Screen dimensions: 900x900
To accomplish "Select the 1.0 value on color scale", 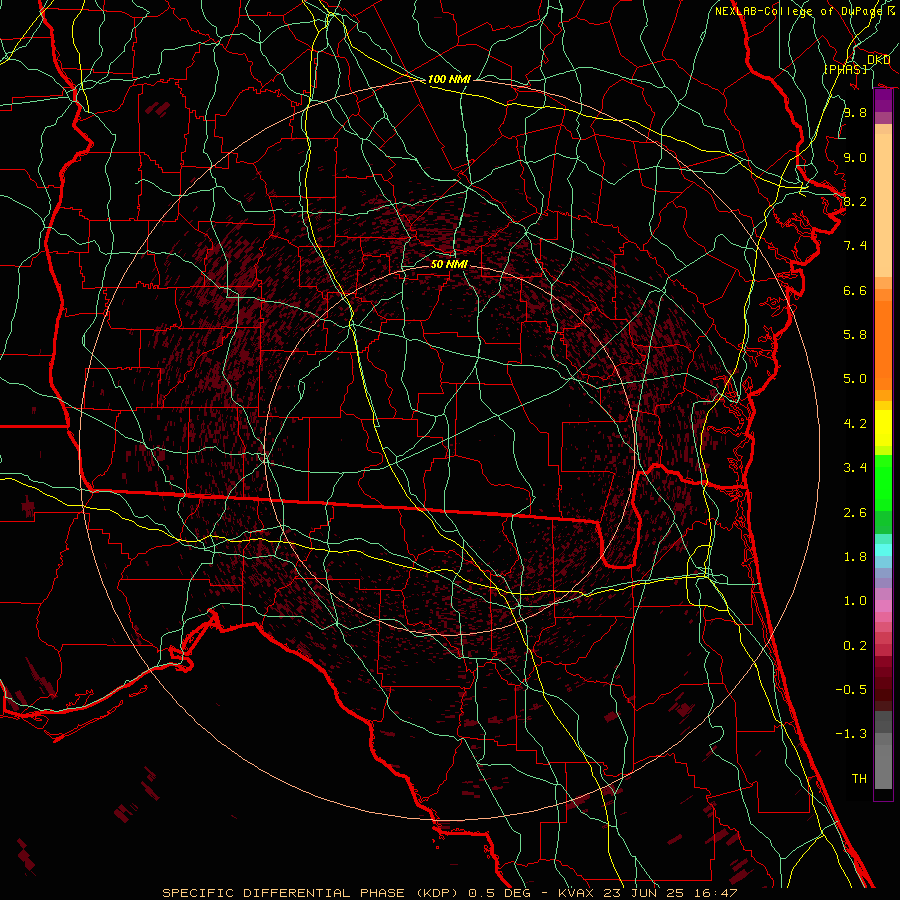I will [x=855, y=601].
